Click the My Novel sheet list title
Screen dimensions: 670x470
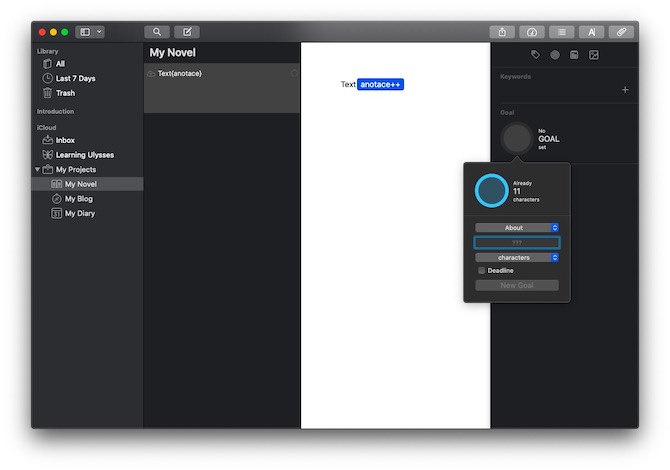tap(173, 53)
